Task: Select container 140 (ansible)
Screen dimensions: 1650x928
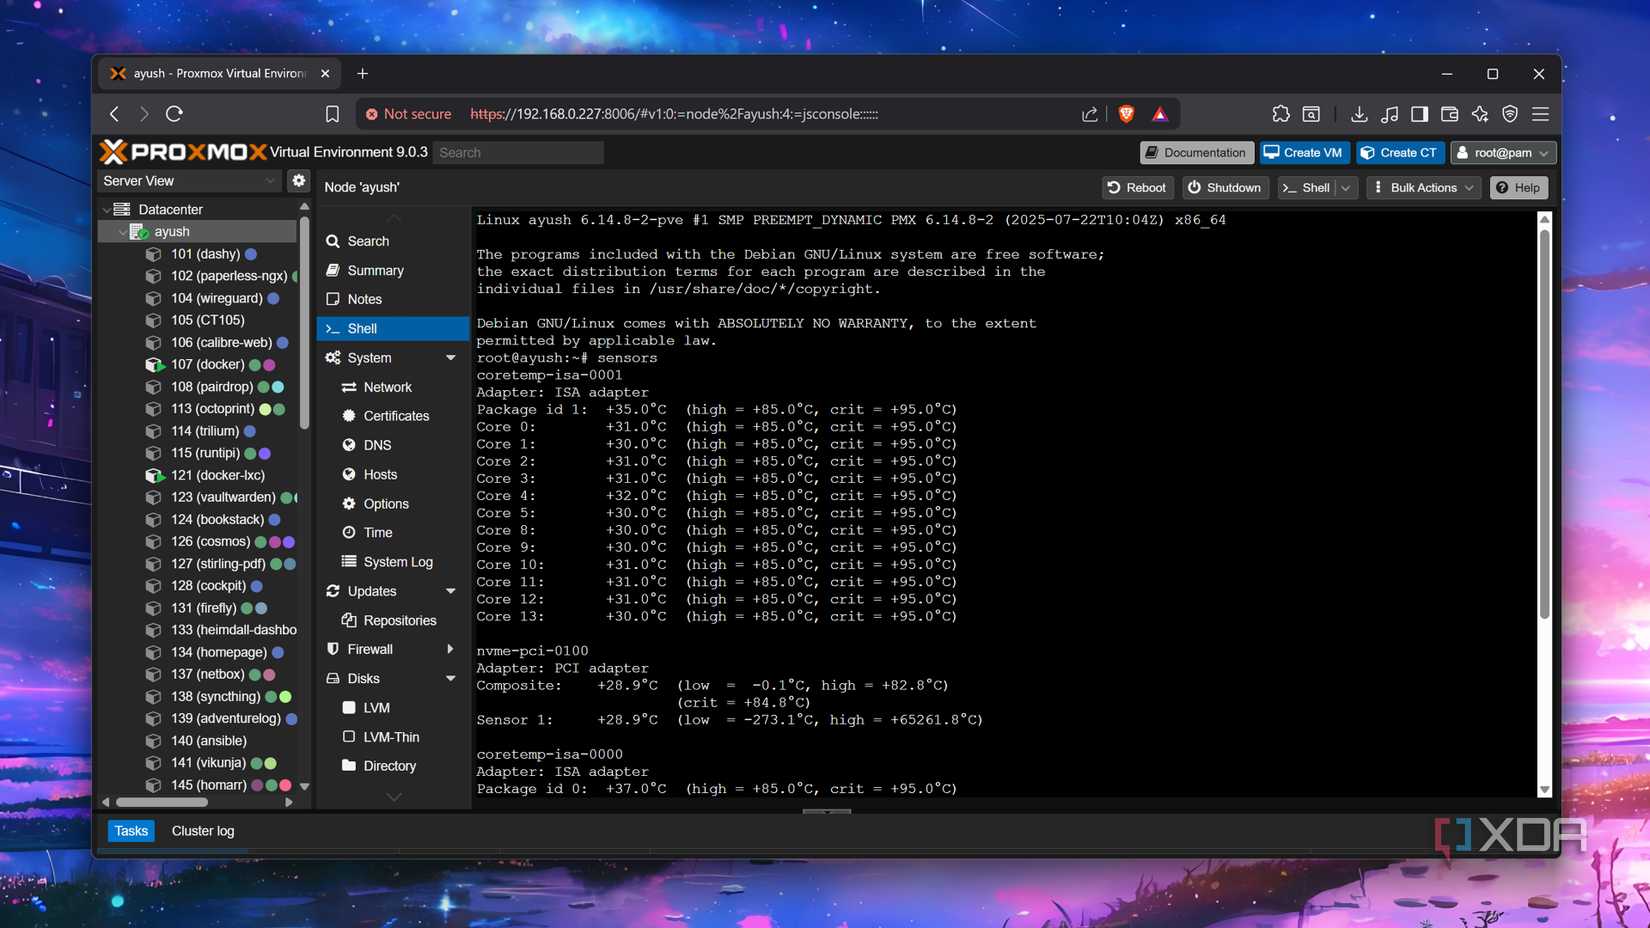Action: tap(208, 740)
